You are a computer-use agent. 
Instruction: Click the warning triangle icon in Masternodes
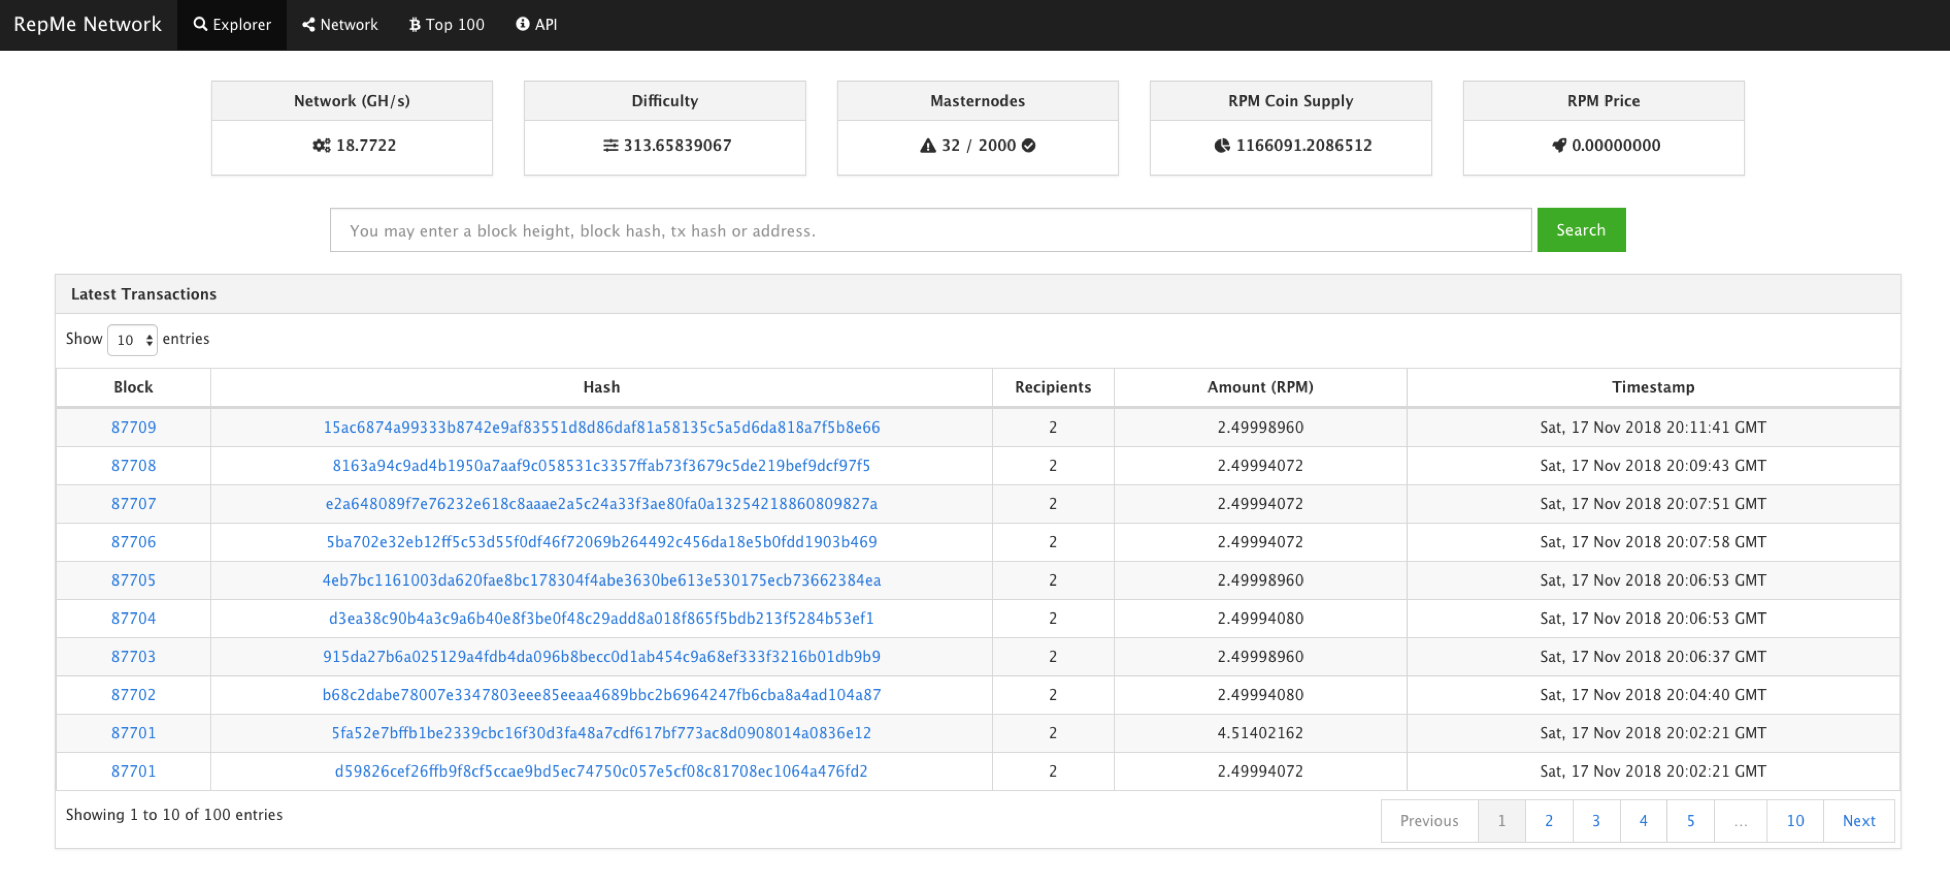[928, 146]
